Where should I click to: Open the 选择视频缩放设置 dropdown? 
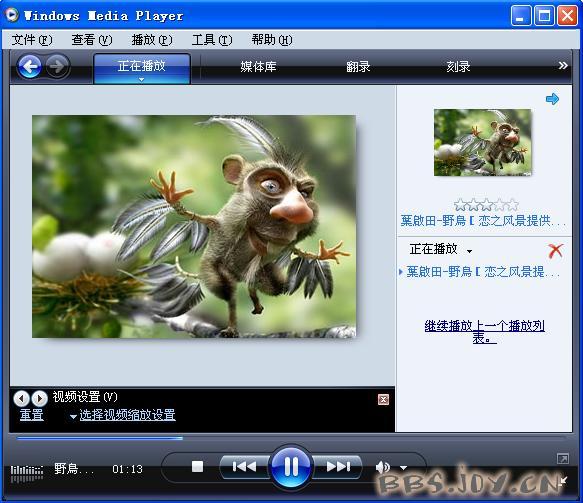[123, 415]
